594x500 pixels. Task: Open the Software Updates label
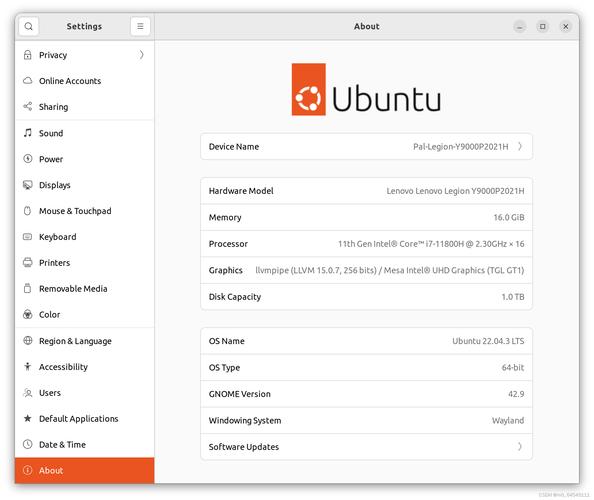(244, 447)
